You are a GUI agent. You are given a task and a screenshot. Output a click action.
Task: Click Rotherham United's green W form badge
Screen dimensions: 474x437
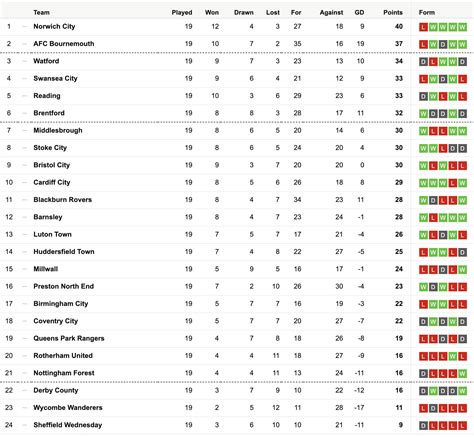point(453,356)
